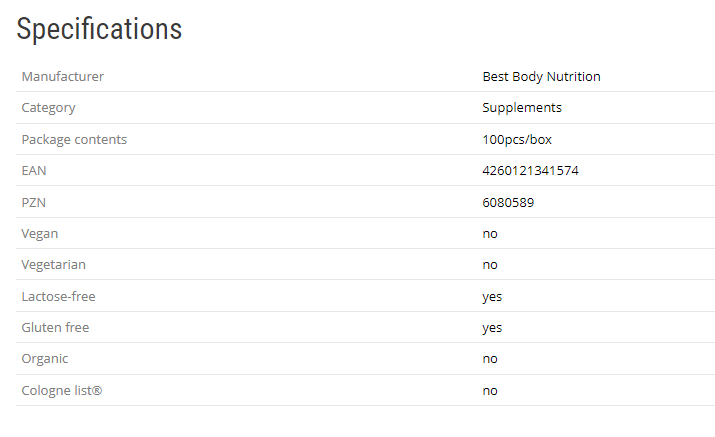Viewport: 715px width, 437px height.
Task: Click the Cologne list® row label
Action: [x=61, y=390]
